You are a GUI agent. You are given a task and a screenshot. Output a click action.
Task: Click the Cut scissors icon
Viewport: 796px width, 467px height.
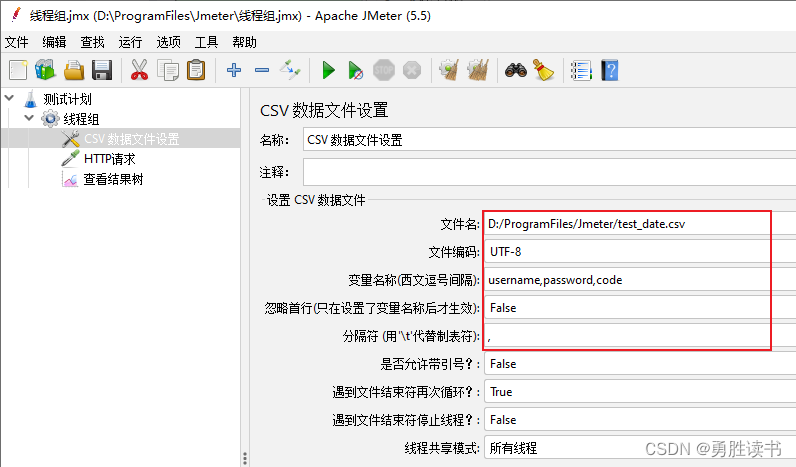[x=139, y=70]
